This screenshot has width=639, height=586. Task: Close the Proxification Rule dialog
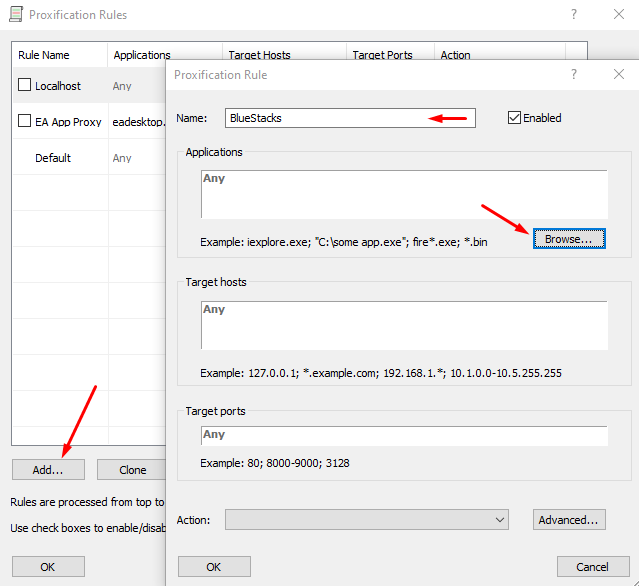(x=619, y=74)
